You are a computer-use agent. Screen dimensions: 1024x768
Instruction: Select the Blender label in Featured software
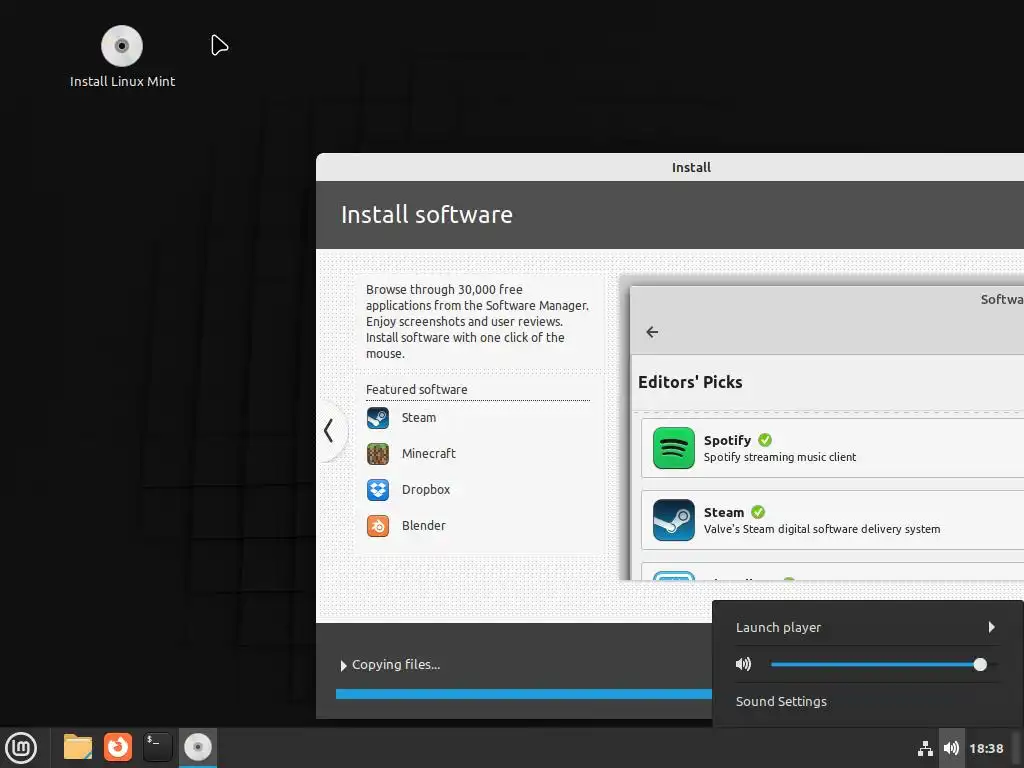(x=423, y=526)
